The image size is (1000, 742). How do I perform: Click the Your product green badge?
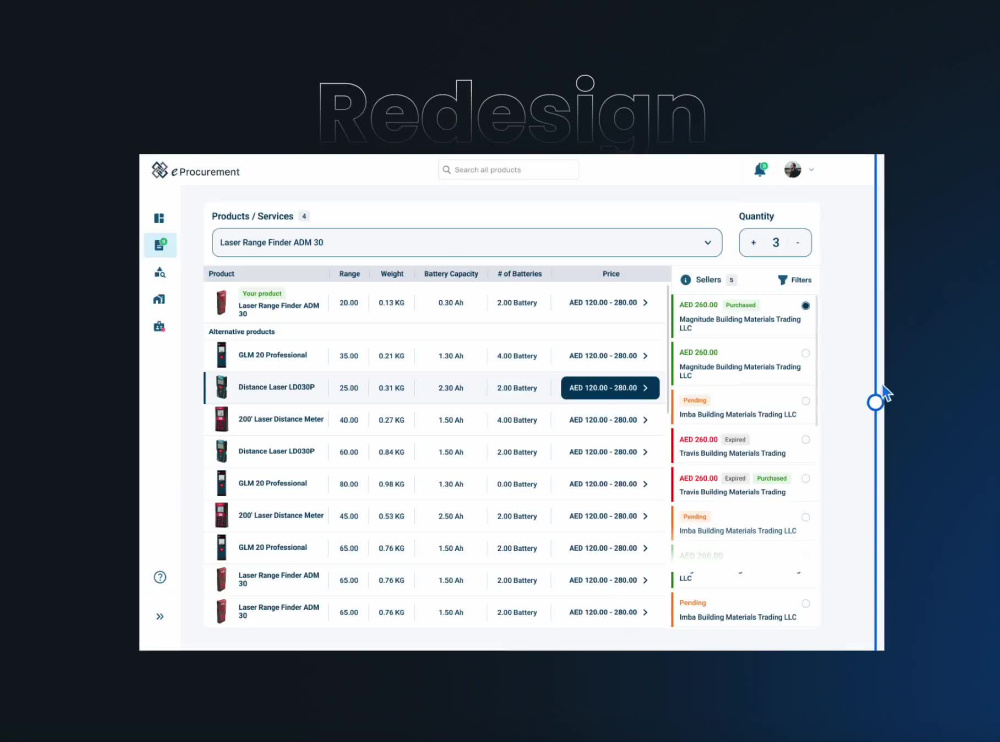point(261,293)
